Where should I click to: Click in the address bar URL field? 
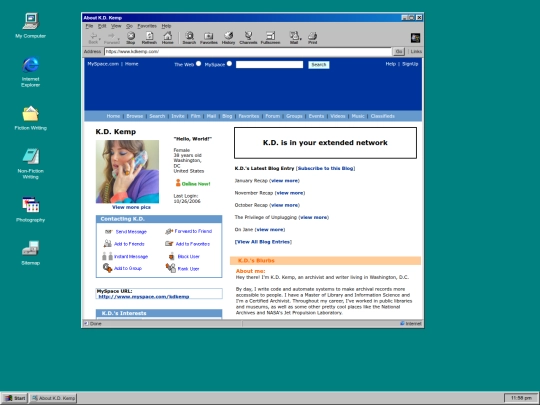pyautogui.click(x=248, y=51)
